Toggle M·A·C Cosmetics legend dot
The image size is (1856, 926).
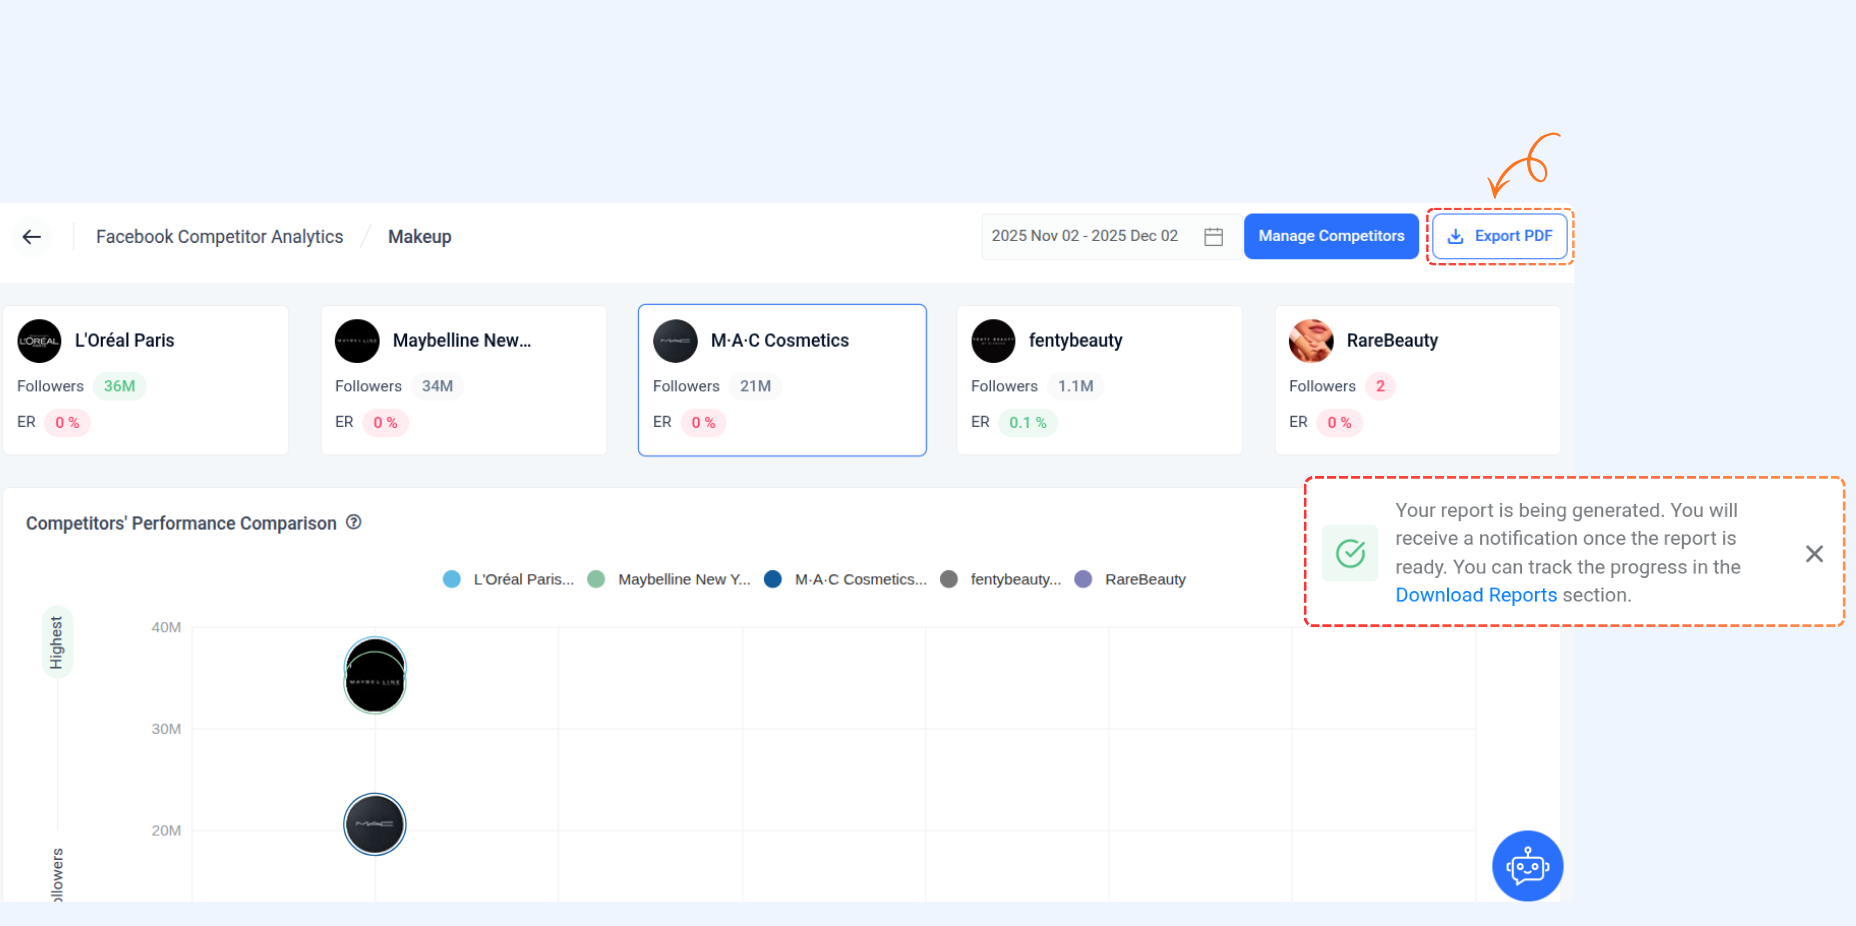773,579
